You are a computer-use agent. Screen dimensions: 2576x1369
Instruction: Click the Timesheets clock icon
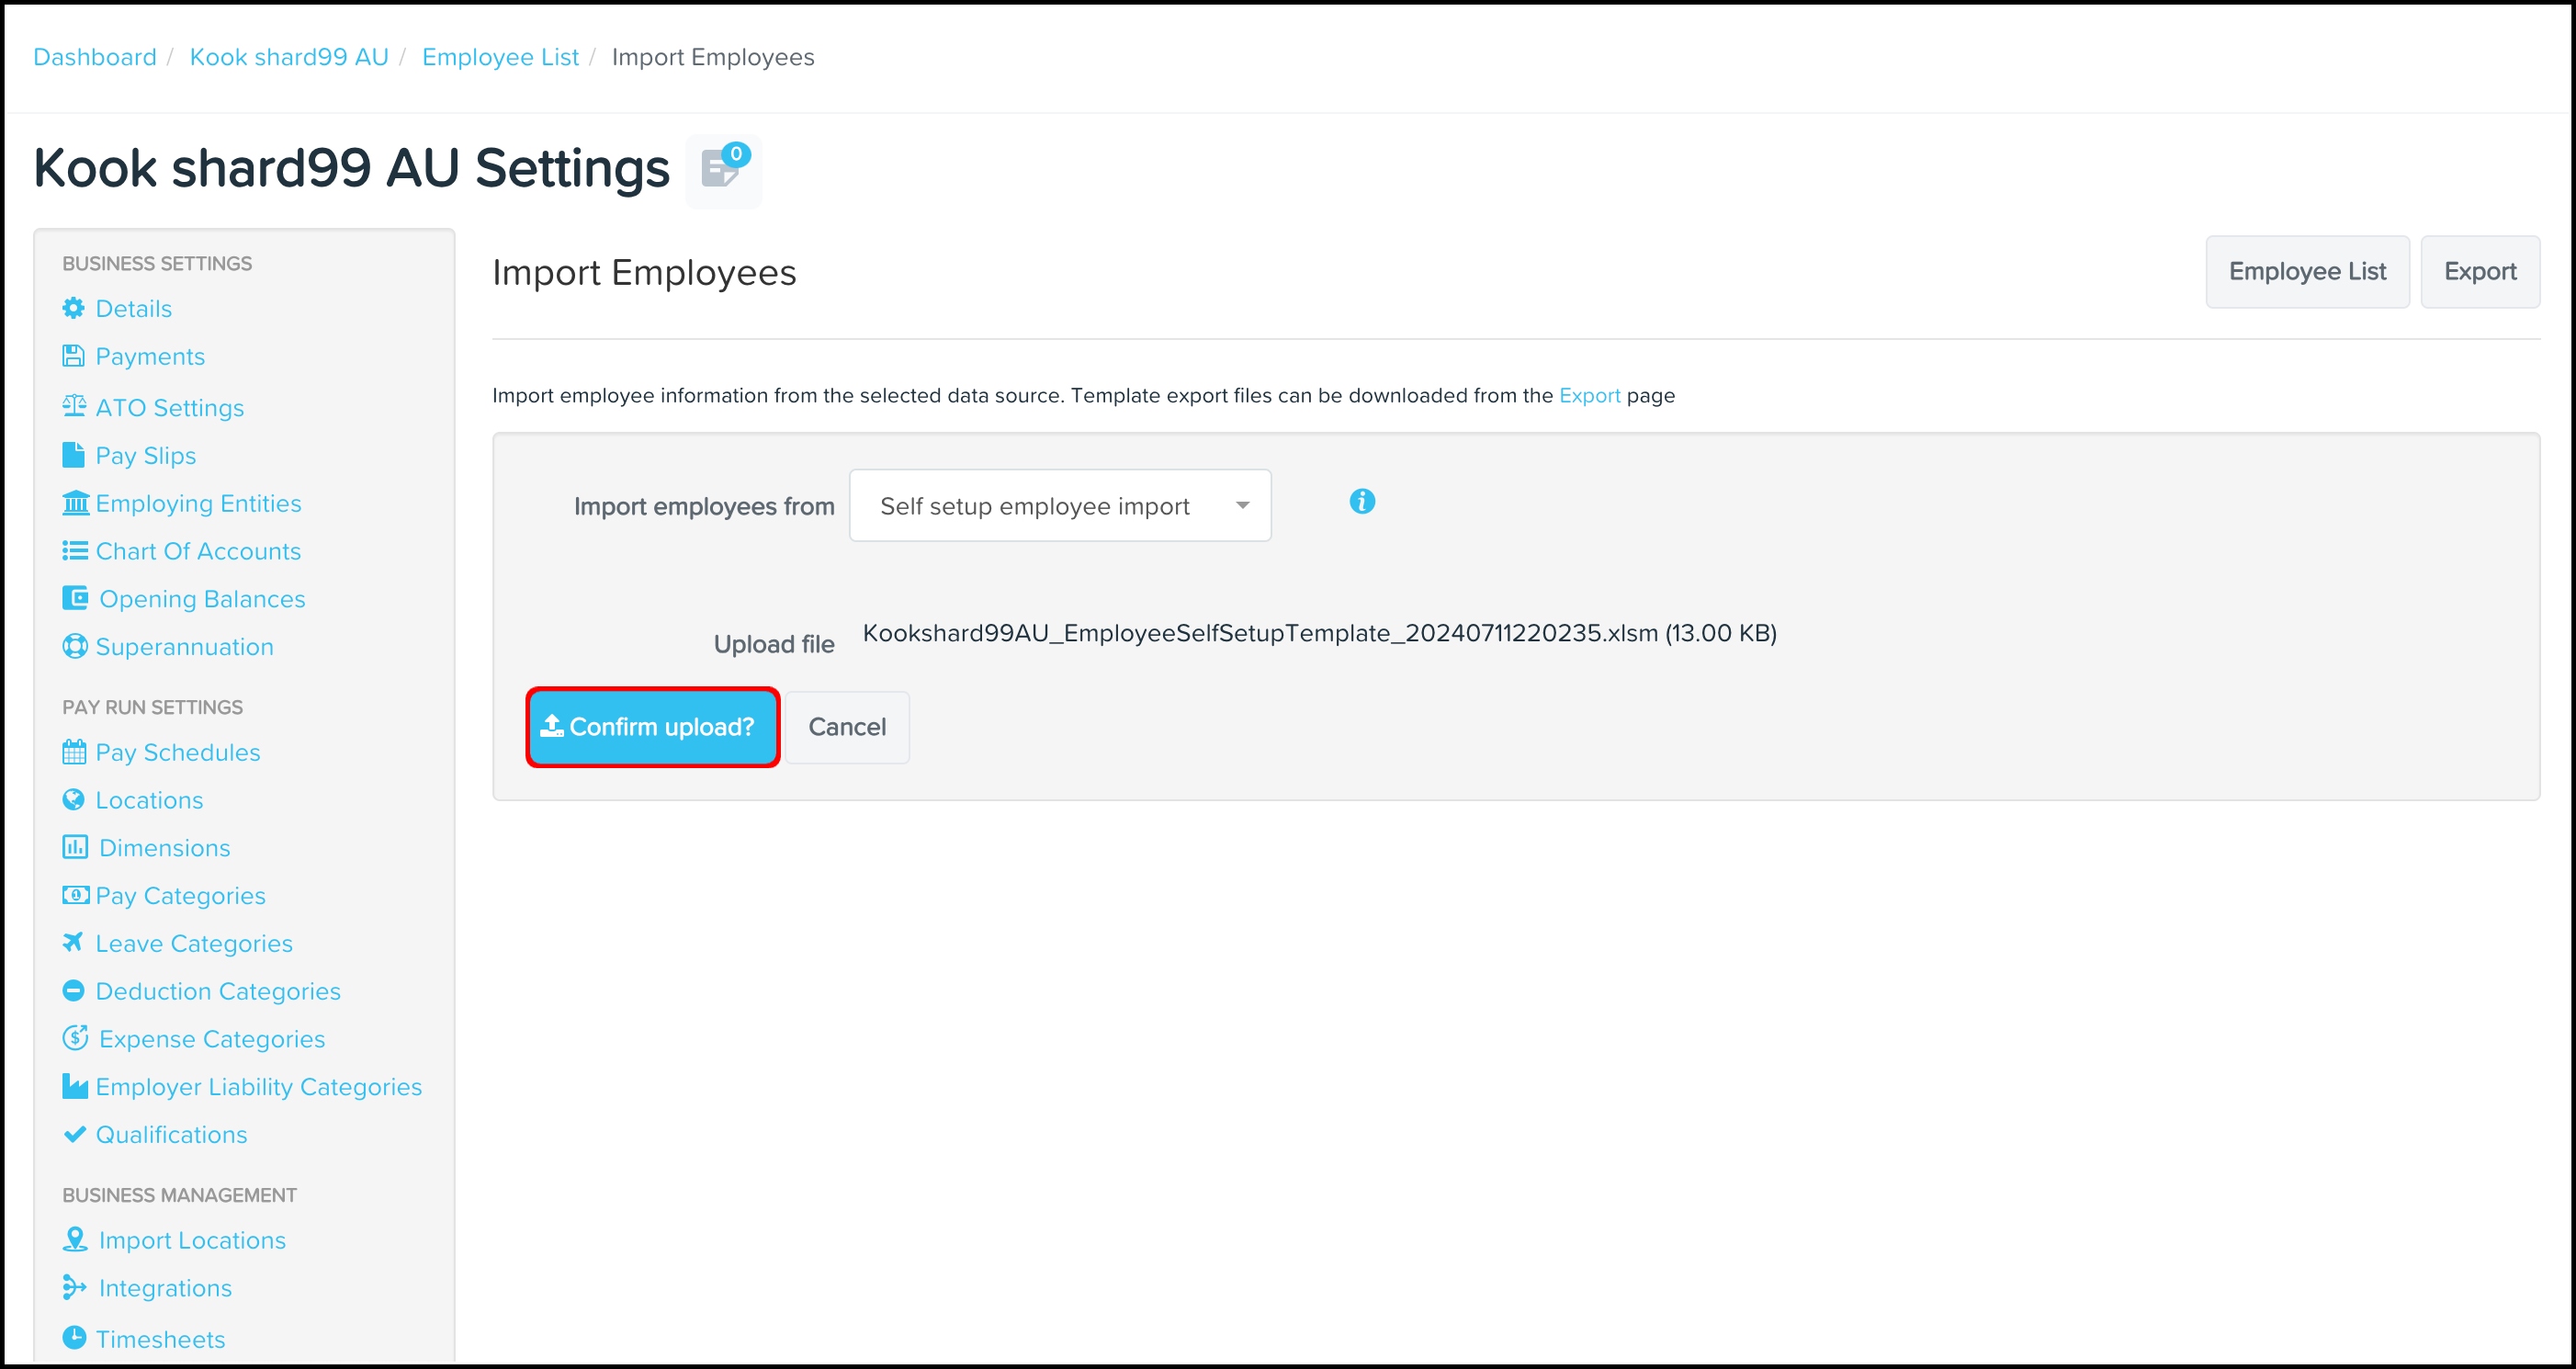pos(74,1337)
